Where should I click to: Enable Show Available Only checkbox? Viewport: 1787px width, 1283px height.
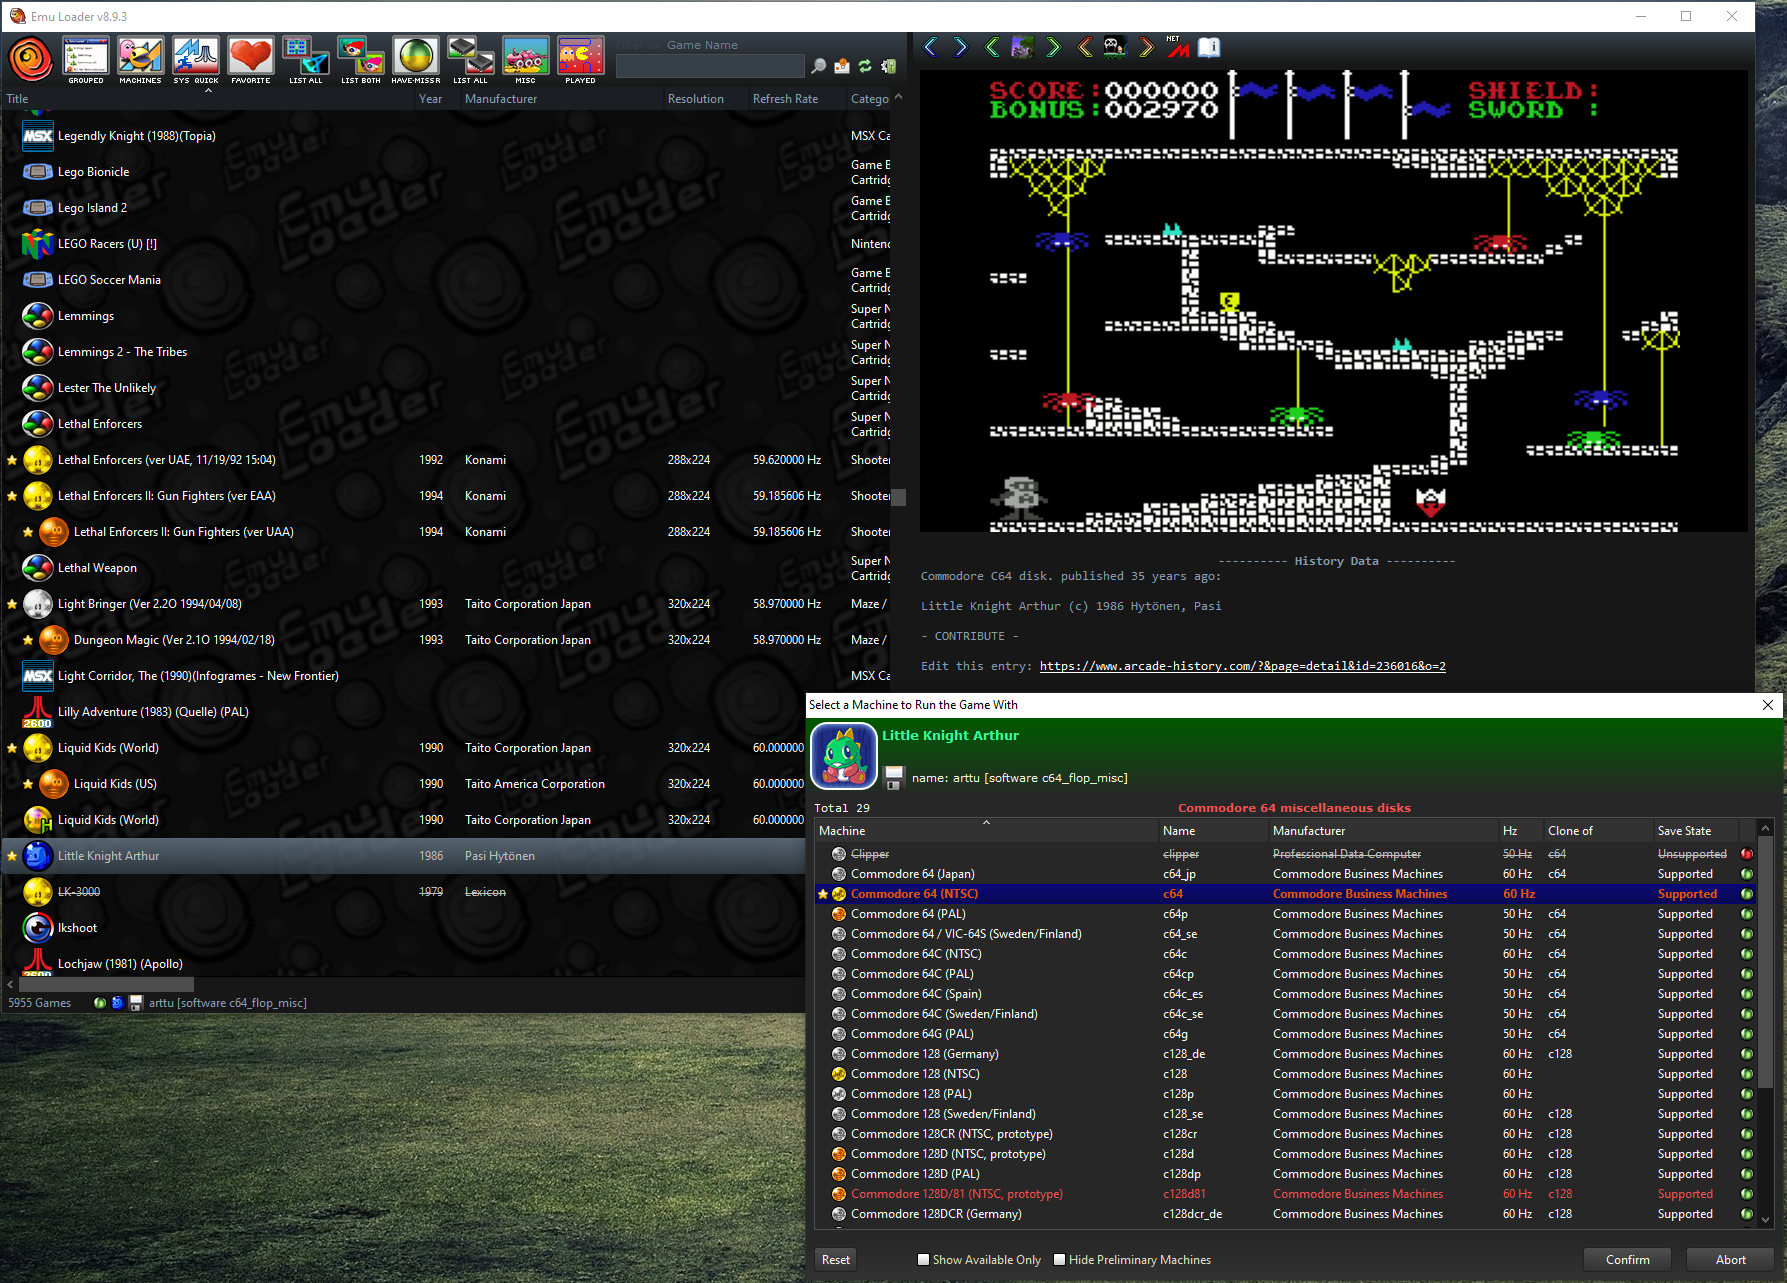click(924, 1260)
